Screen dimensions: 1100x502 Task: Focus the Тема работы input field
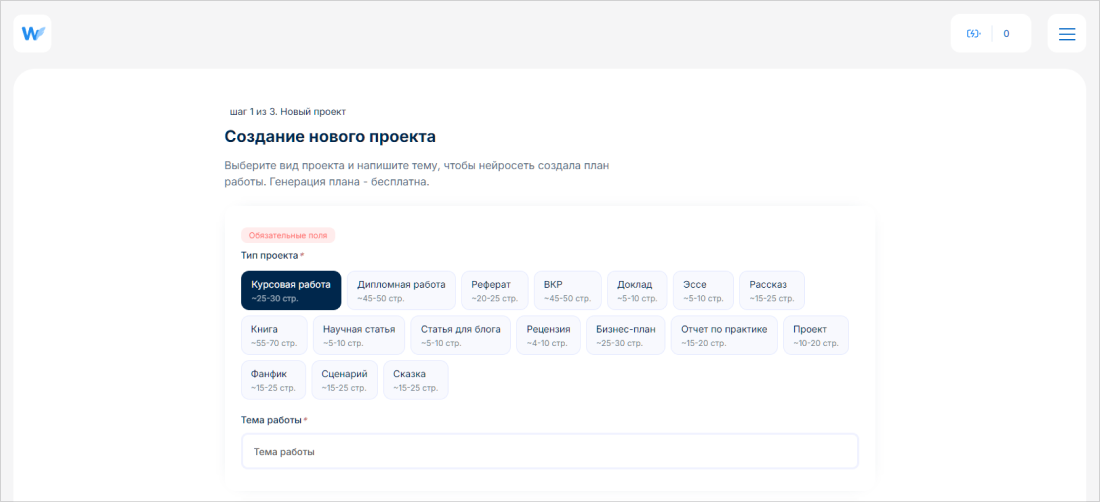[x=549, y=451]
